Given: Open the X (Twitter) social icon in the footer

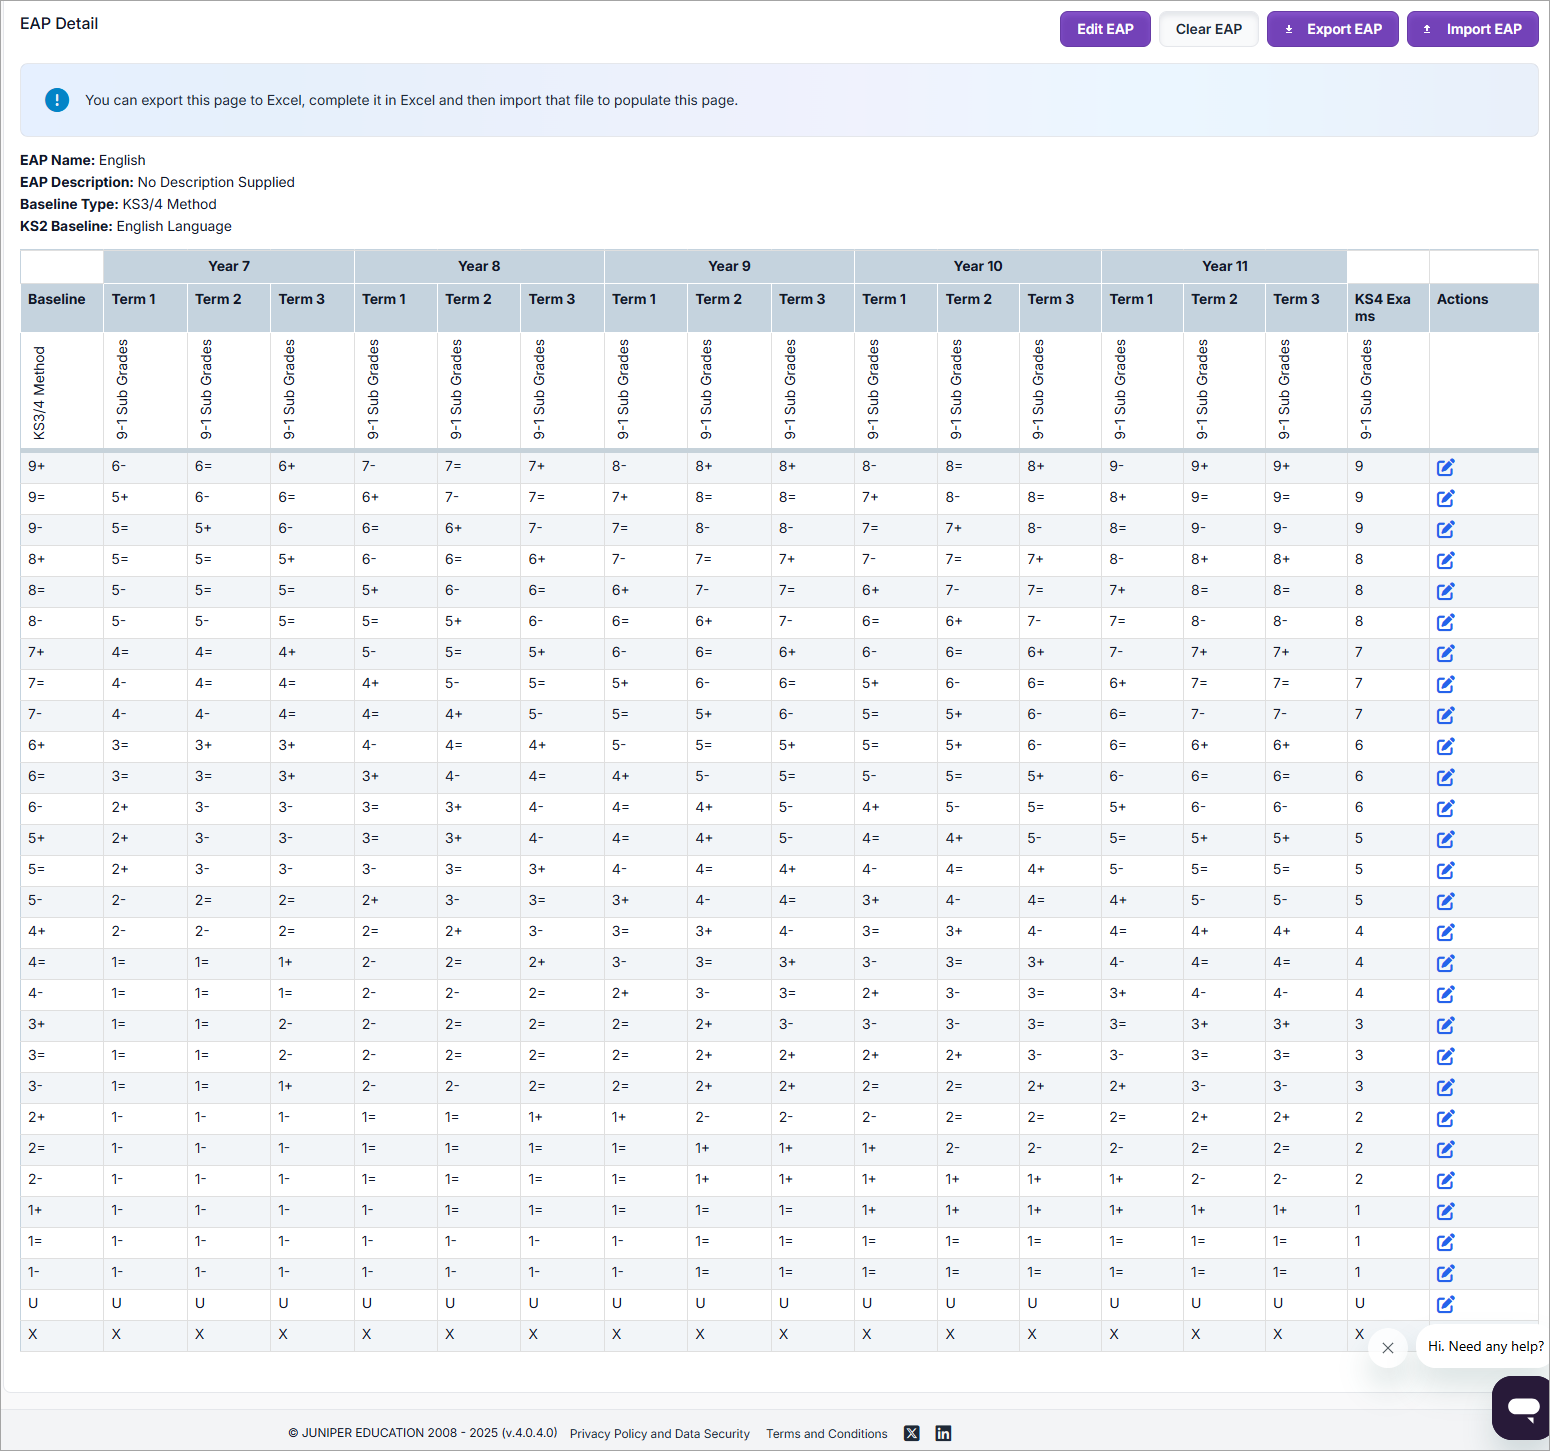Looking at the screenshot, I should pos(911,1433).
